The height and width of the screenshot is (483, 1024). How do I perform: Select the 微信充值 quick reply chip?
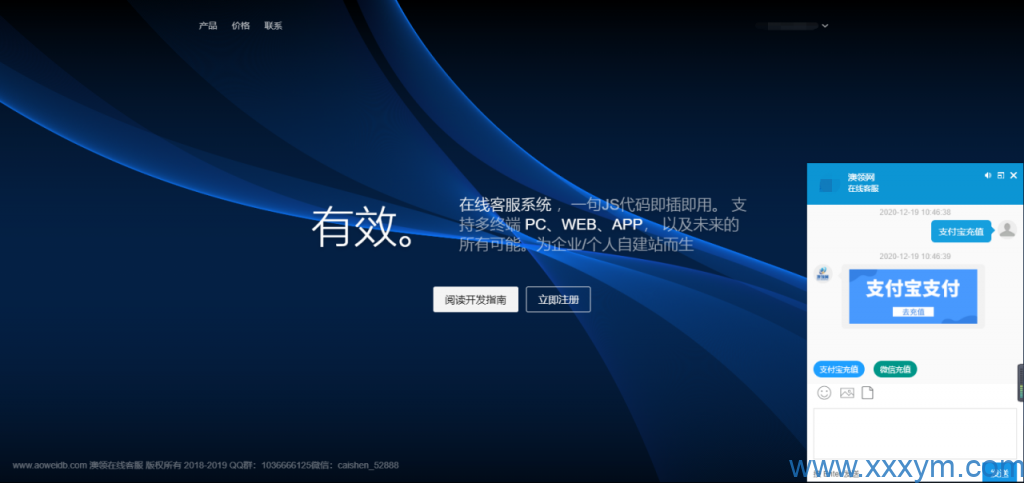(895, 369)
